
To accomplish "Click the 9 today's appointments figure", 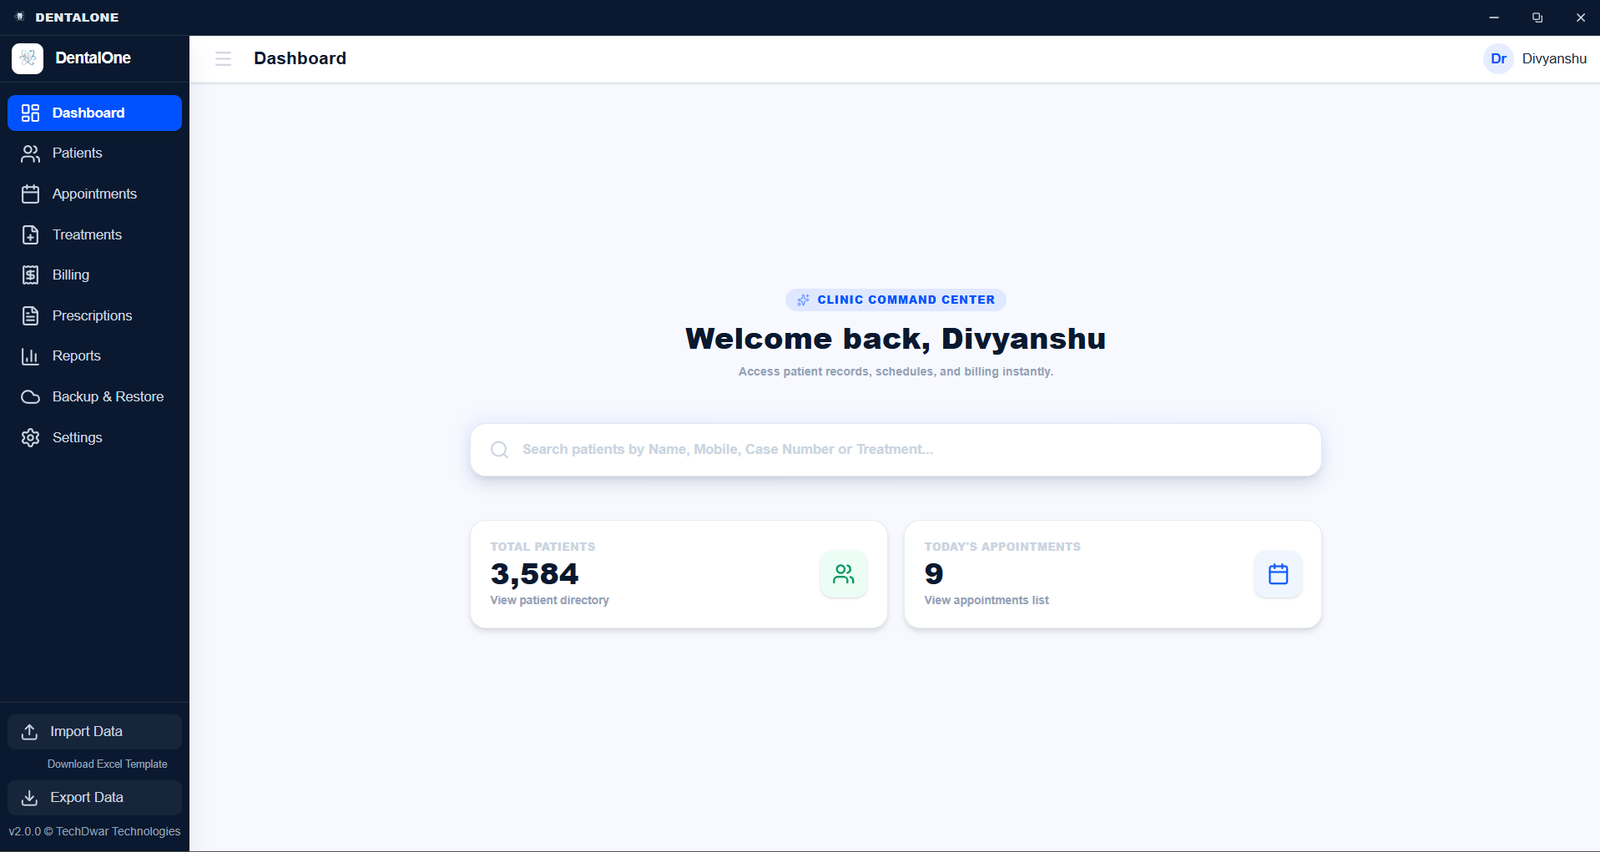I will (934, 574).
